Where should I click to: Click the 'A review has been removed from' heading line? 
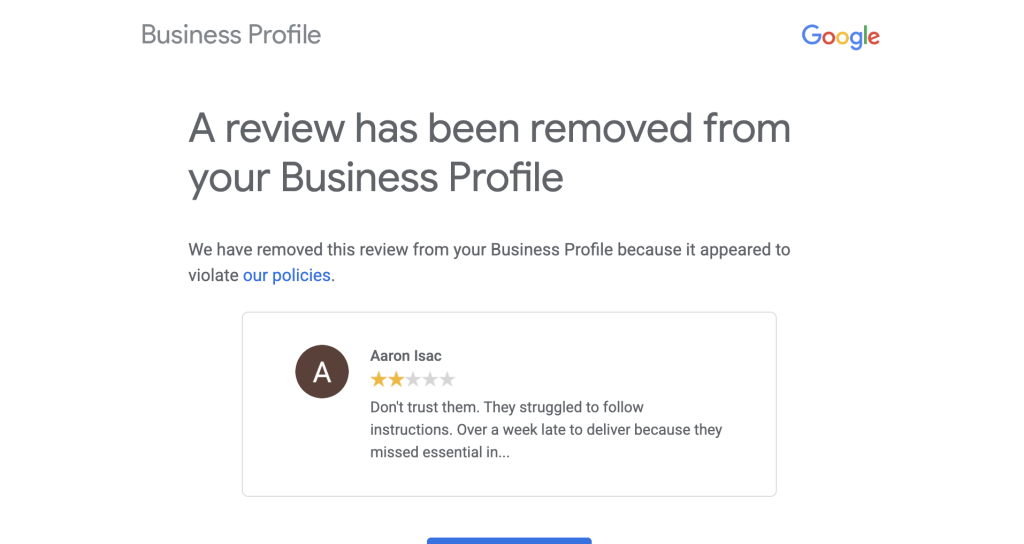[489, 129]
